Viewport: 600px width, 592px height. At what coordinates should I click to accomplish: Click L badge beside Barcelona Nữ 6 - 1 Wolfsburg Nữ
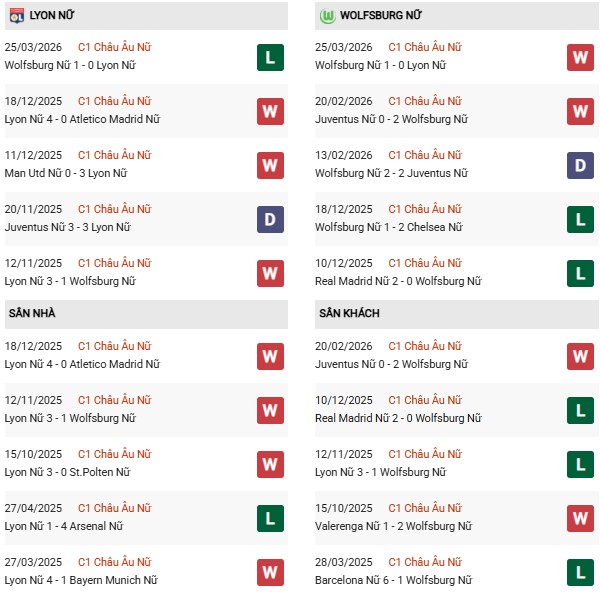coord(580,572)
